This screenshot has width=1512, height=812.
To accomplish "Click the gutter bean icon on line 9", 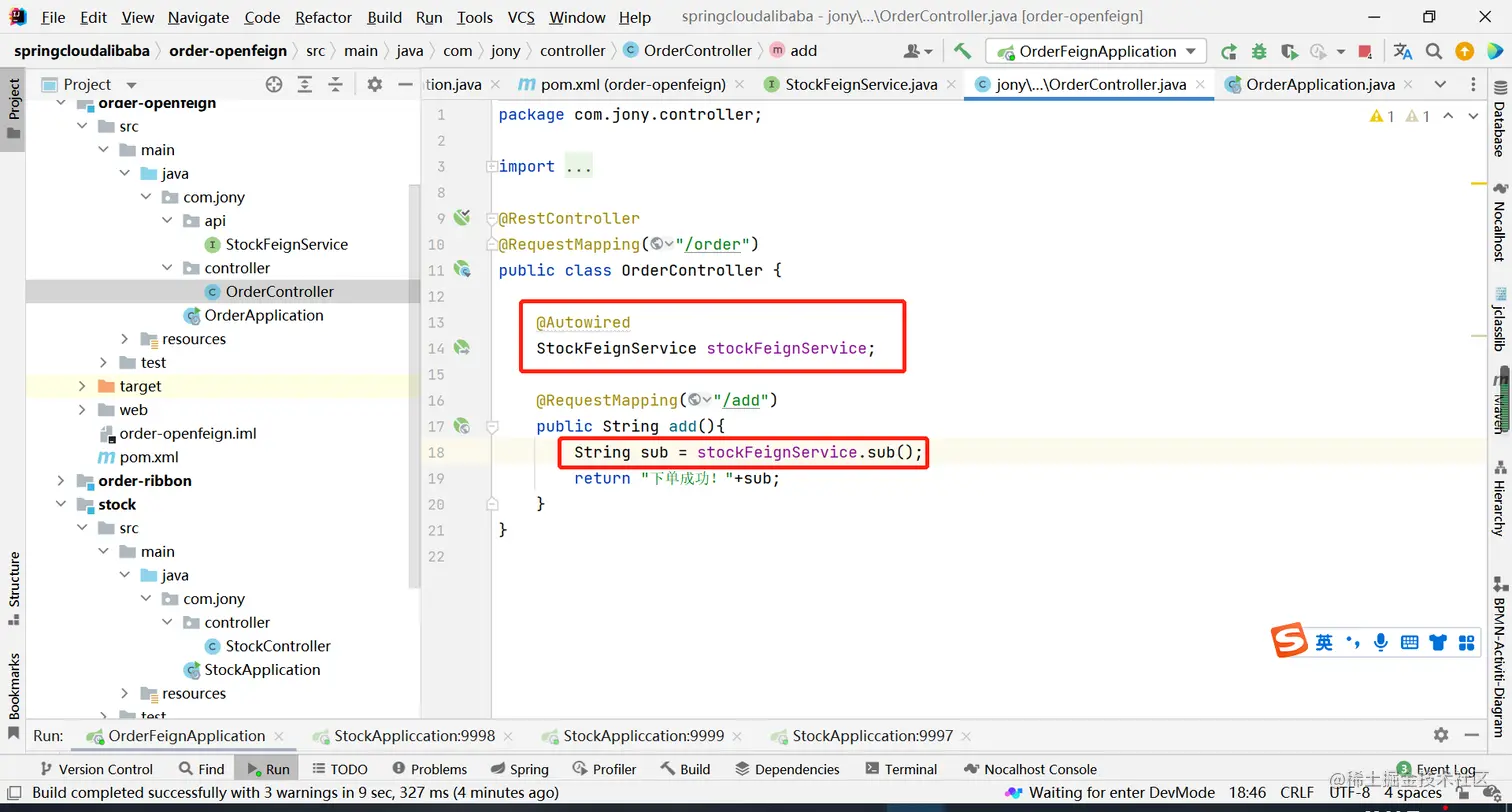I will pos(461,217).
